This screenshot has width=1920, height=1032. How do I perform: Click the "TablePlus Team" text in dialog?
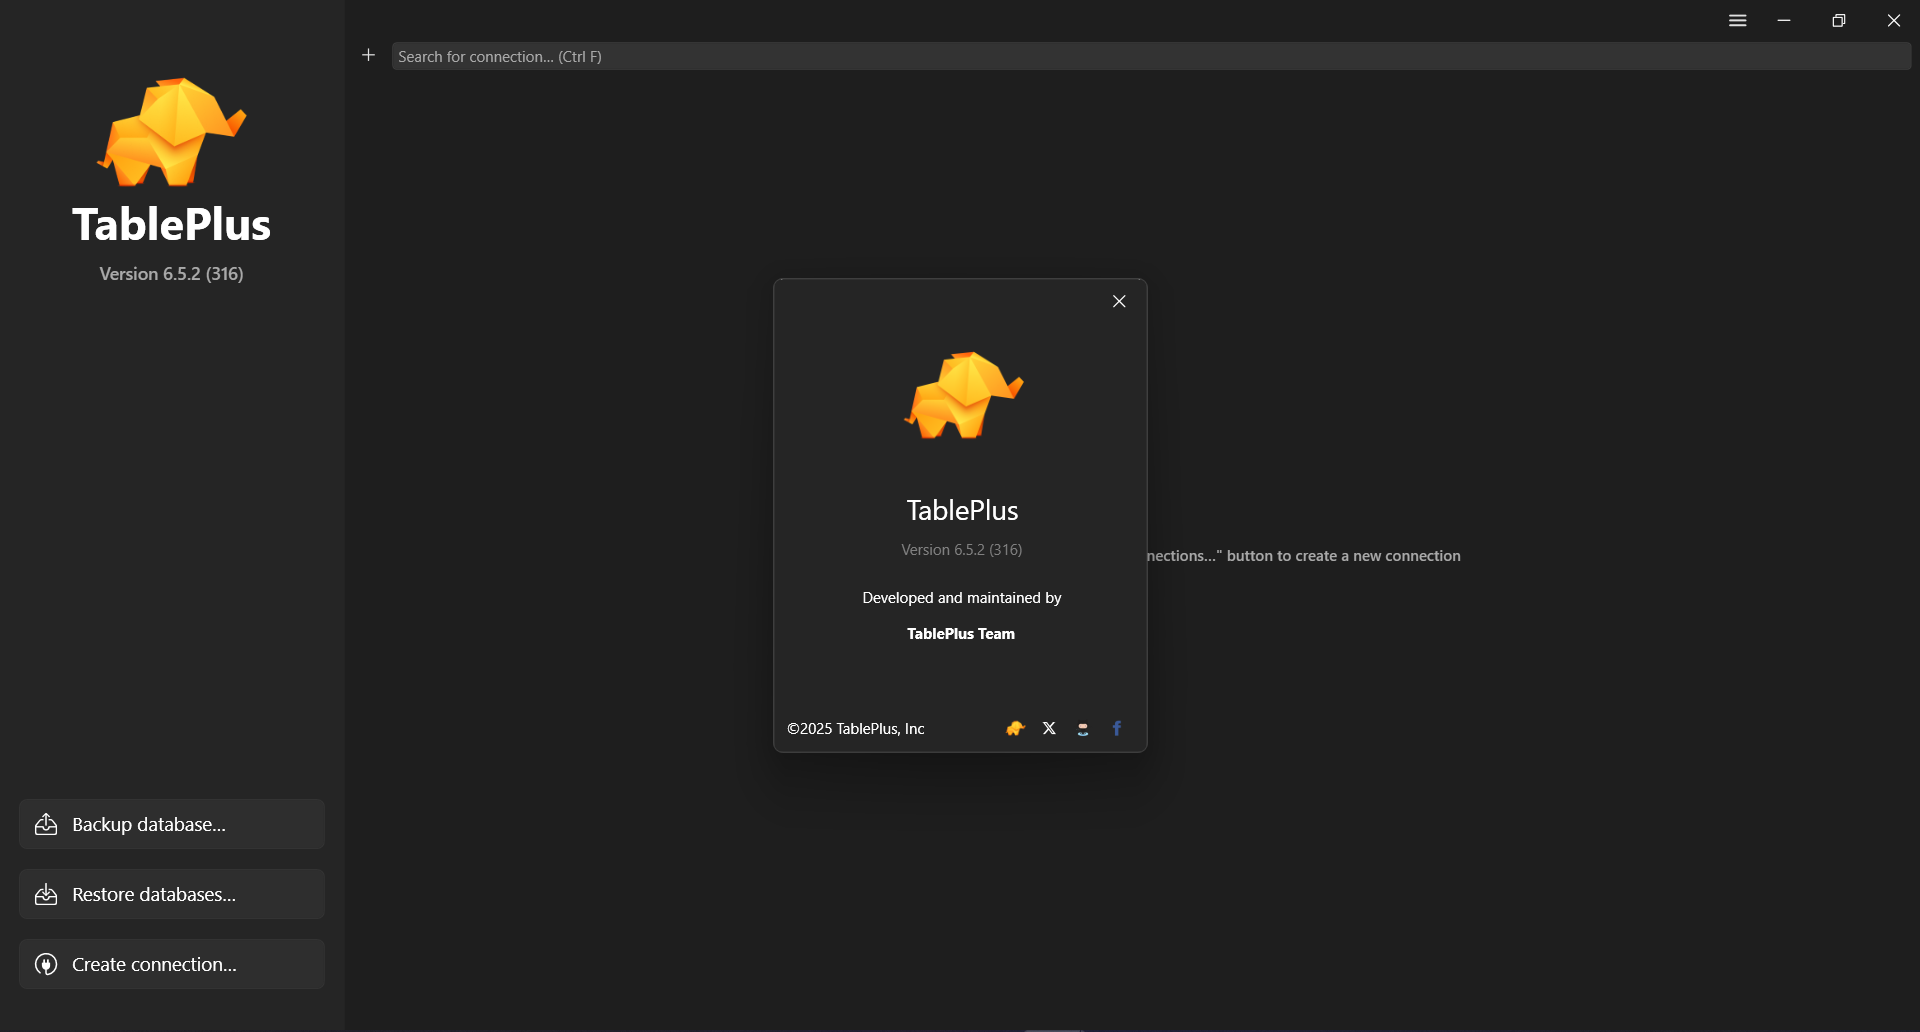[x=961, y=634]
